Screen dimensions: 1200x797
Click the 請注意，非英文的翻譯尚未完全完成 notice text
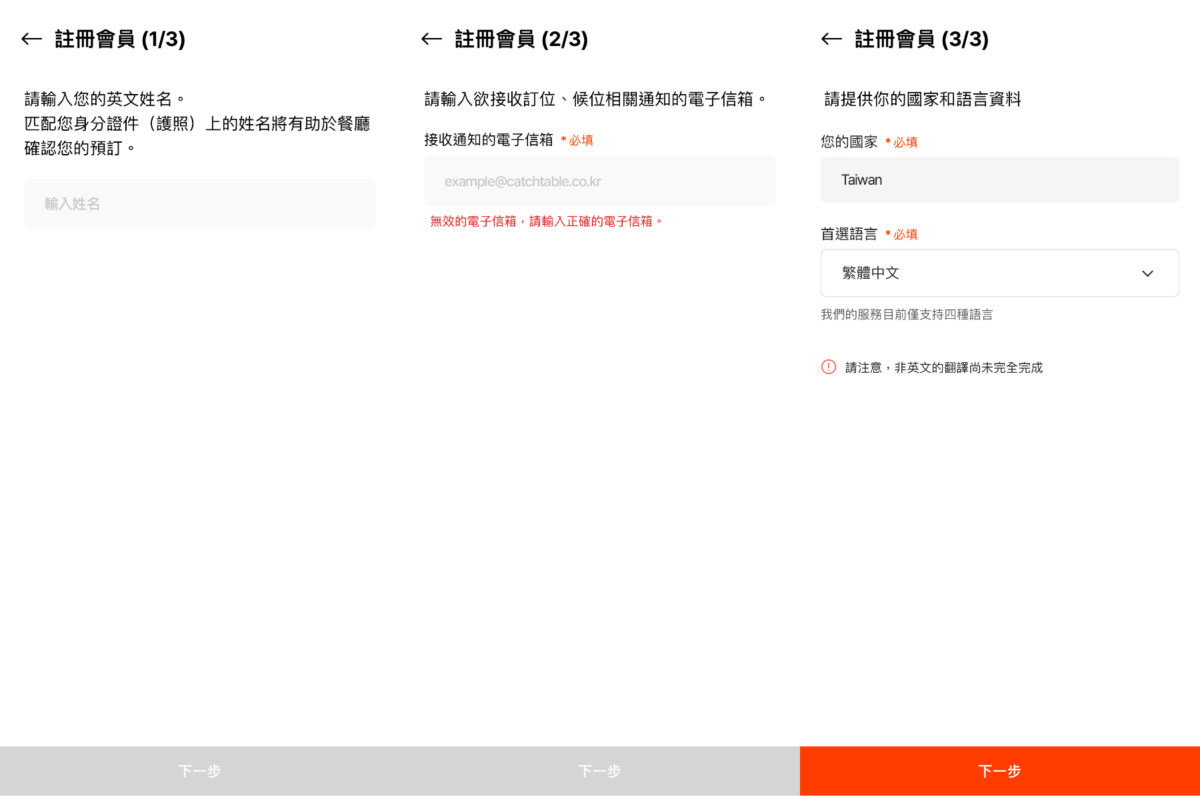coord(944,368)
